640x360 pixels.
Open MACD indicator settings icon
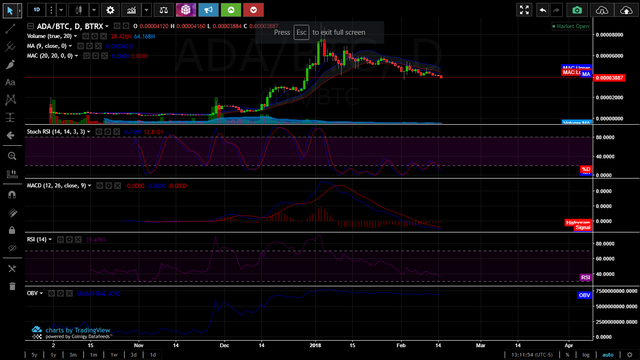tap(109, 186)
